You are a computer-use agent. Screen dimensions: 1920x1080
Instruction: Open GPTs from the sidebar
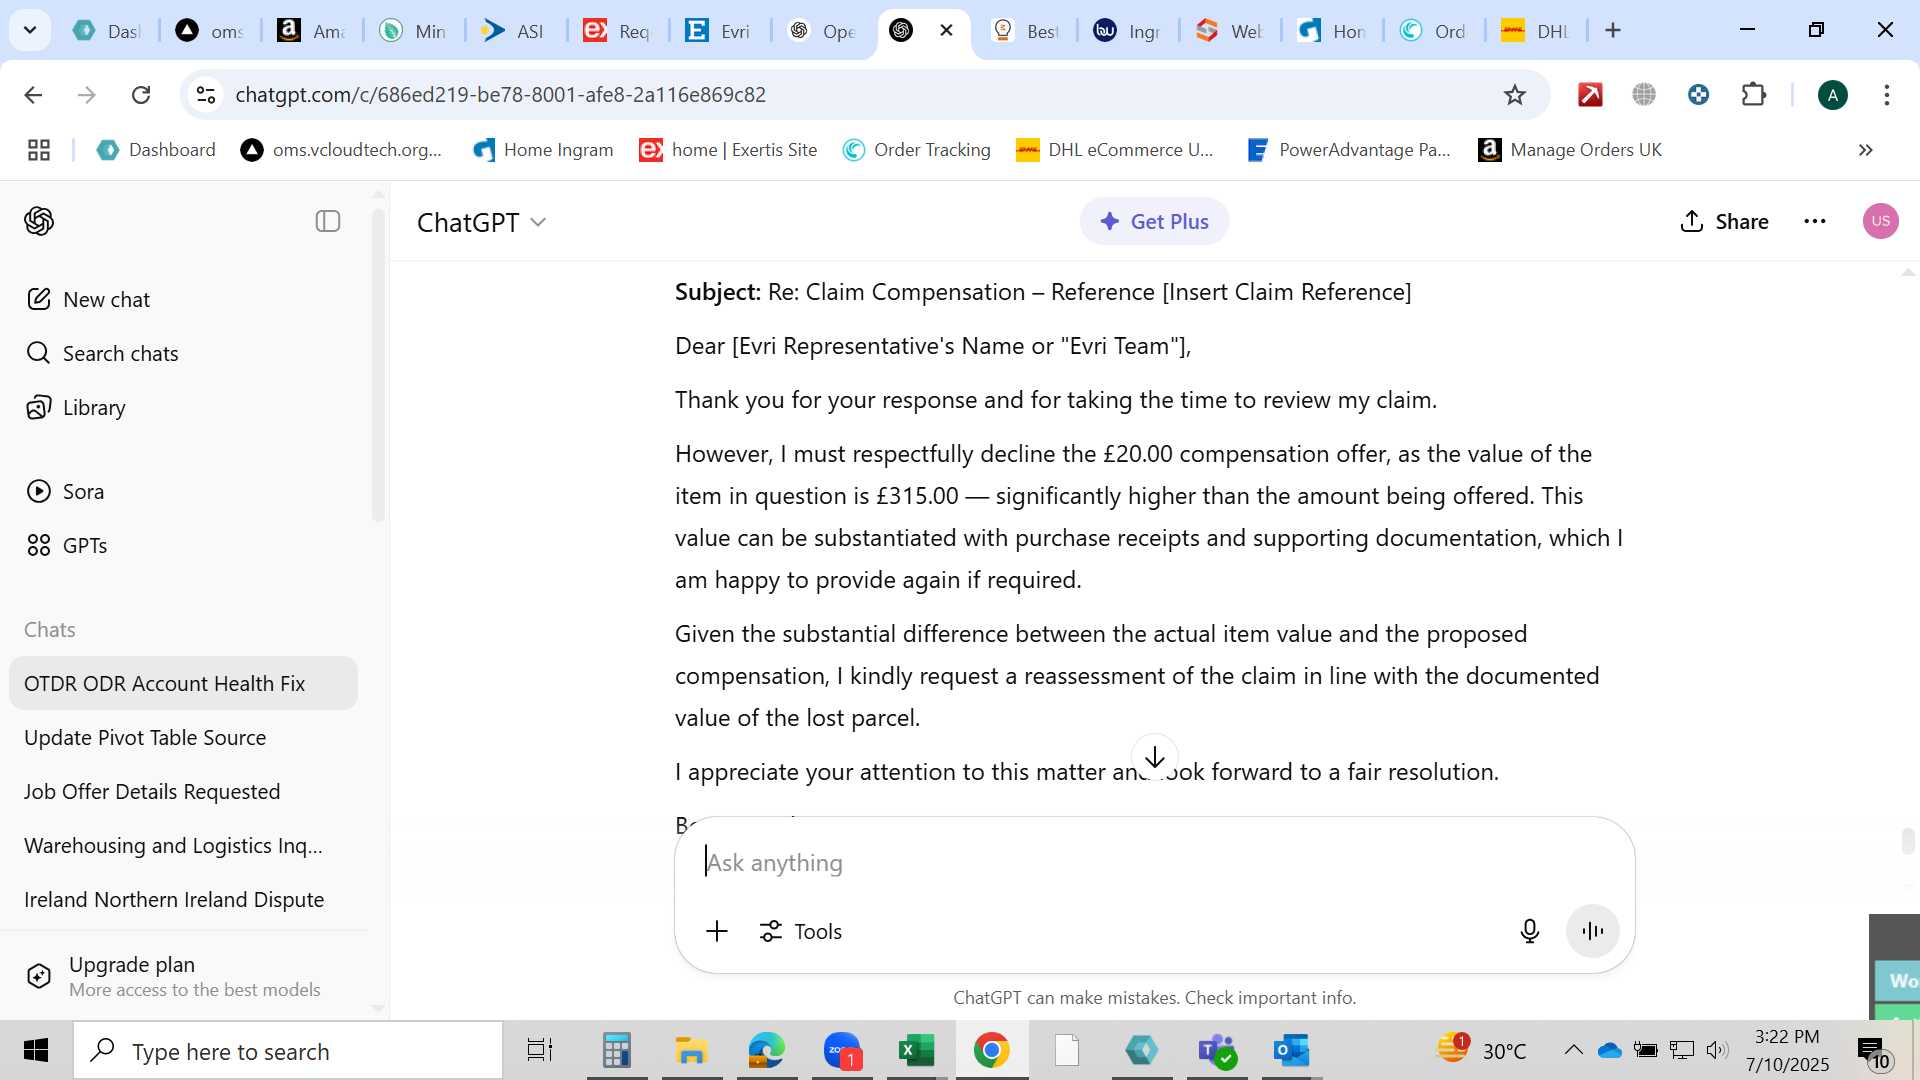[67, 545]
